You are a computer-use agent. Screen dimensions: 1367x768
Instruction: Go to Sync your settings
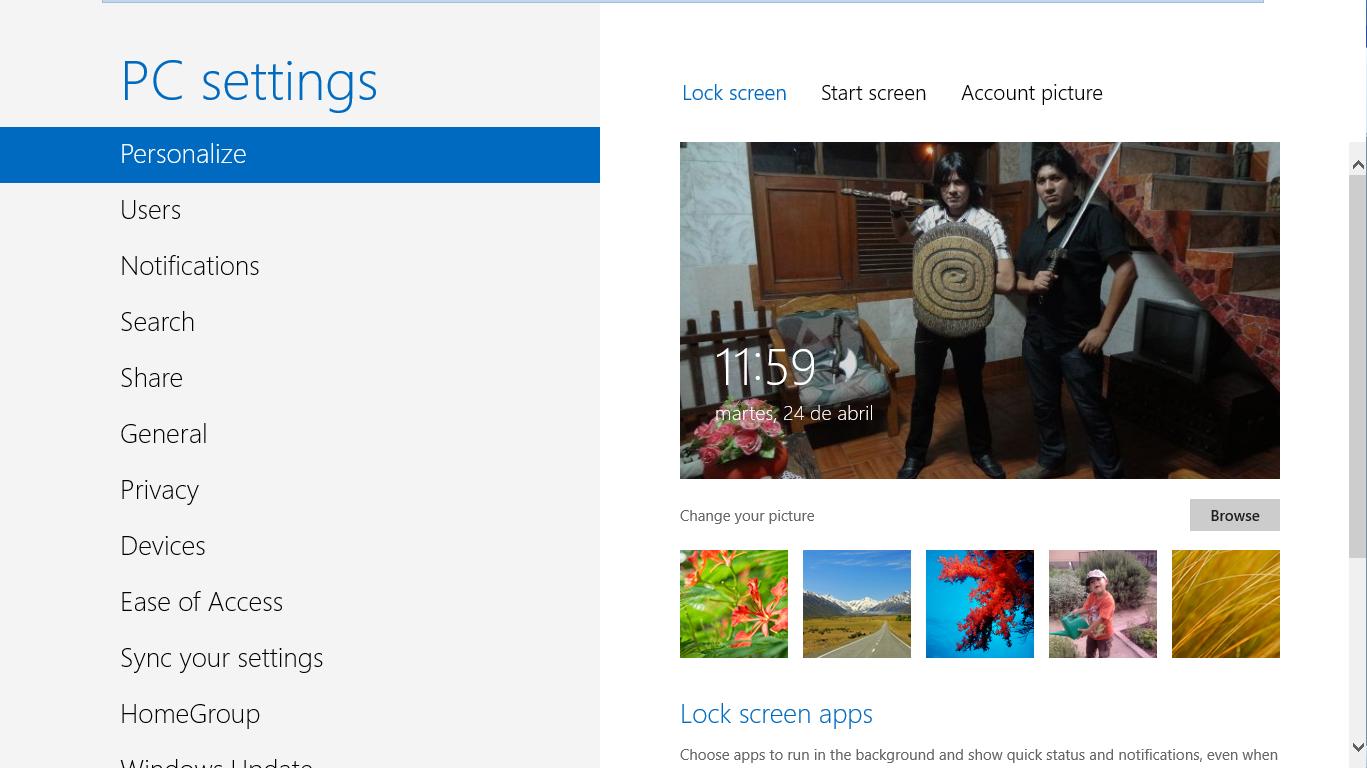pyautogui.click(x=222, y=658)
